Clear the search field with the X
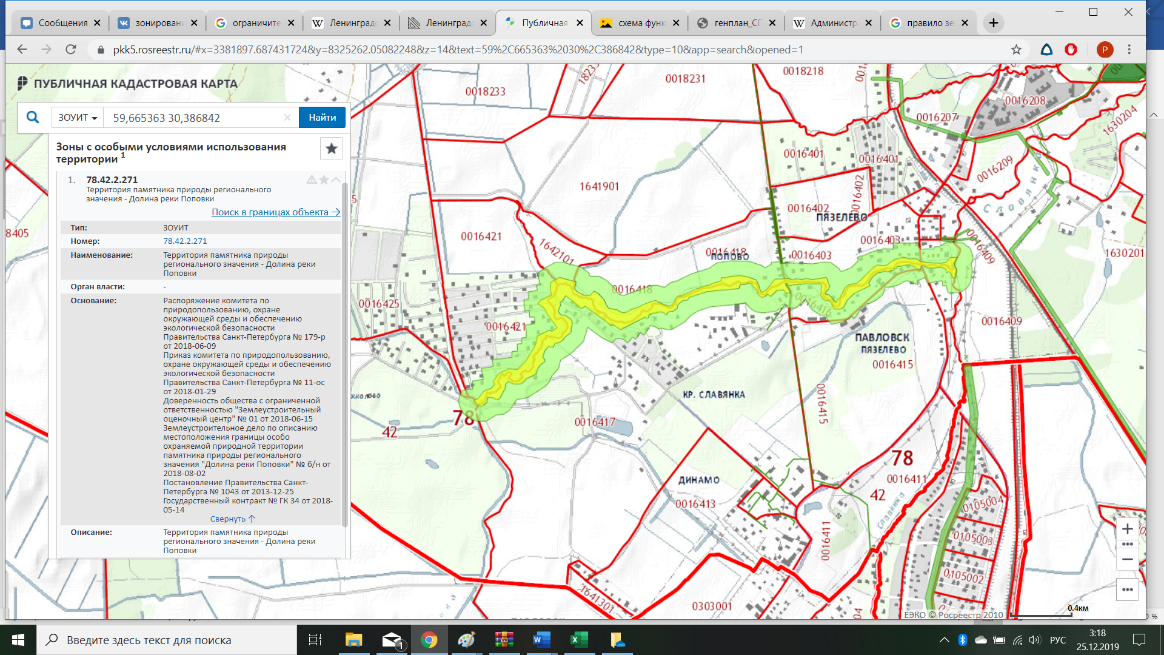Image resolution: width=1164 pixels, height=655 pixels. click(287, 117)
